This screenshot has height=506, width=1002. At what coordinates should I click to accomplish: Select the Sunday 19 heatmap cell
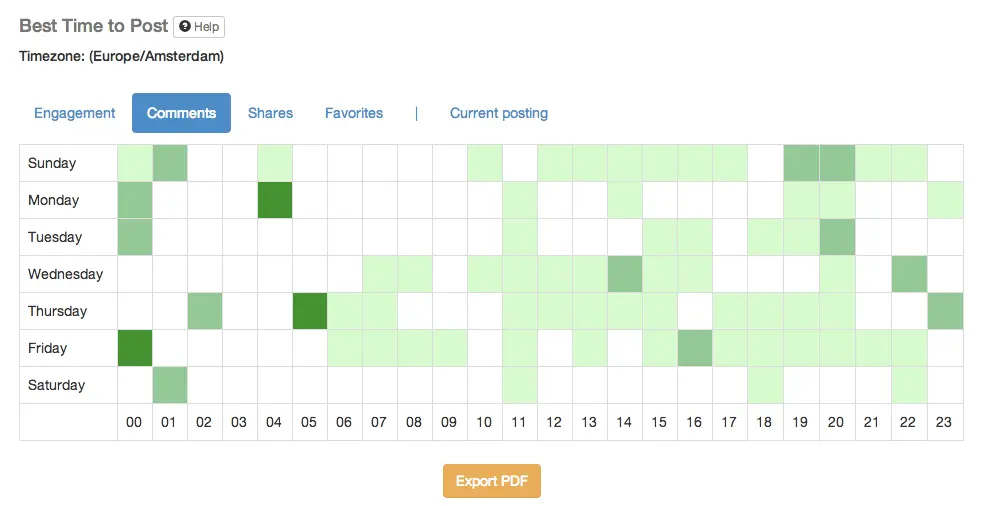pyautogui.click(x=801, y=163)
